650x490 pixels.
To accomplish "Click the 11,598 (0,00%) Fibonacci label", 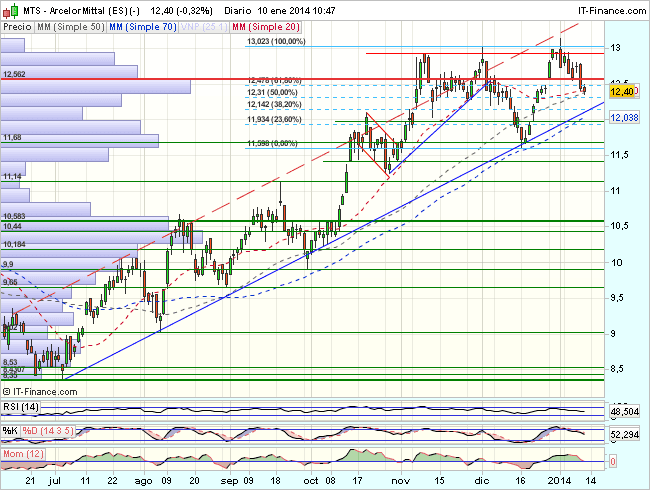I will pos(272,143).
